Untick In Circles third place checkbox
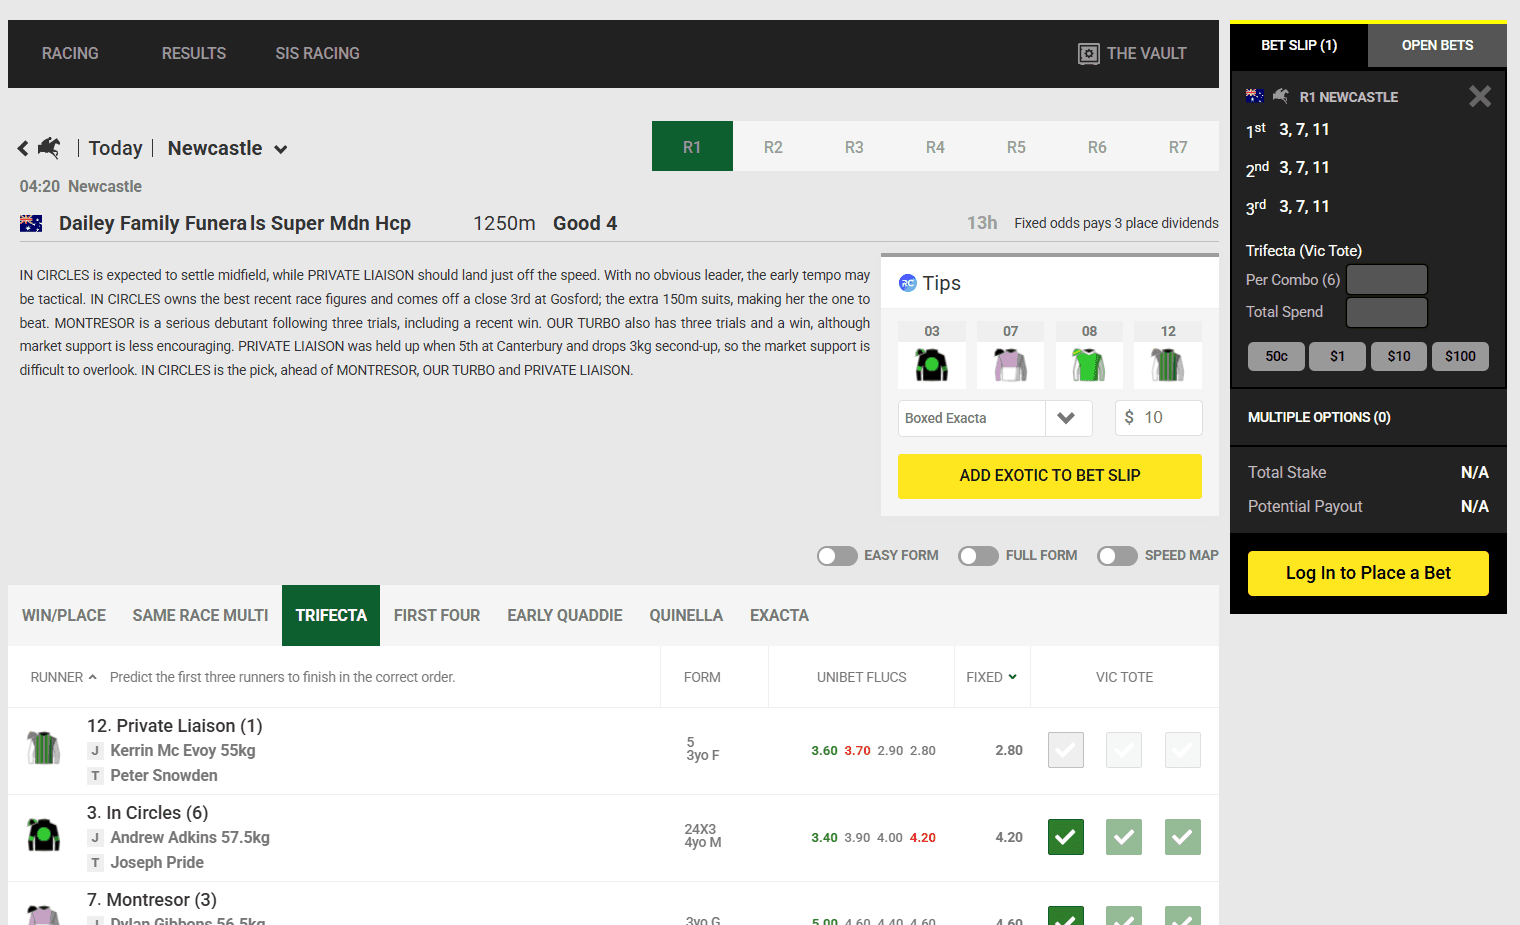This screenshot has height=925, width=1520. click(x=1183, y=837)
